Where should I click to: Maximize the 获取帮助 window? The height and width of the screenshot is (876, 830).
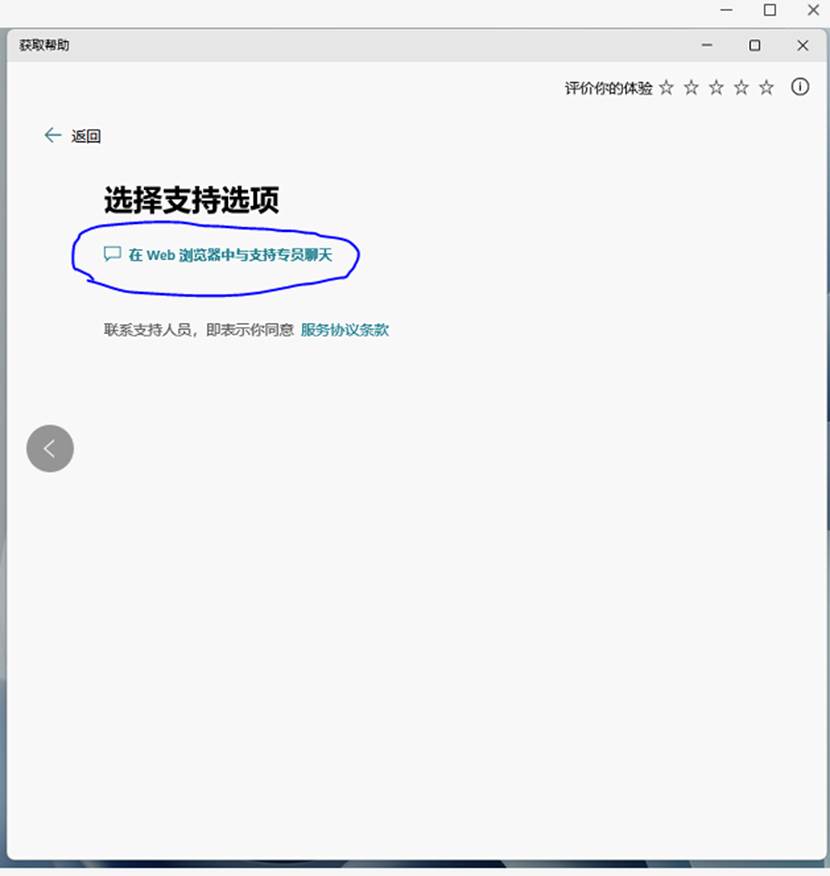[755, 46]
